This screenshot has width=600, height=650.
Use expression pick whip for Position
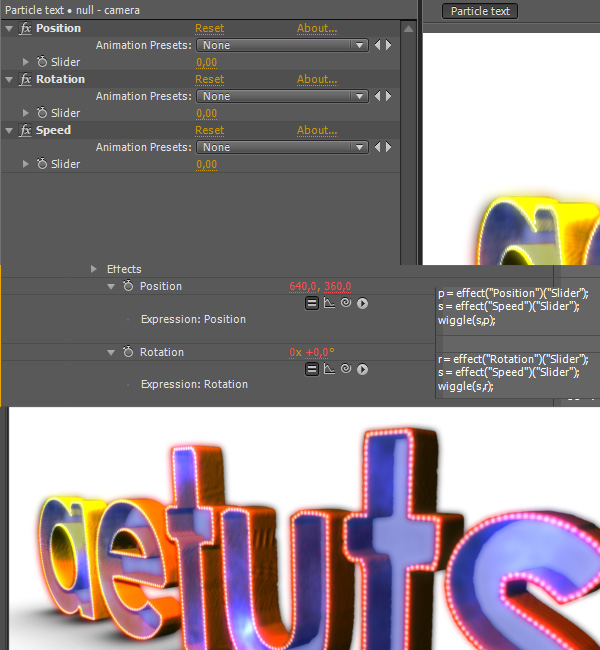click(x=346, y=303)
